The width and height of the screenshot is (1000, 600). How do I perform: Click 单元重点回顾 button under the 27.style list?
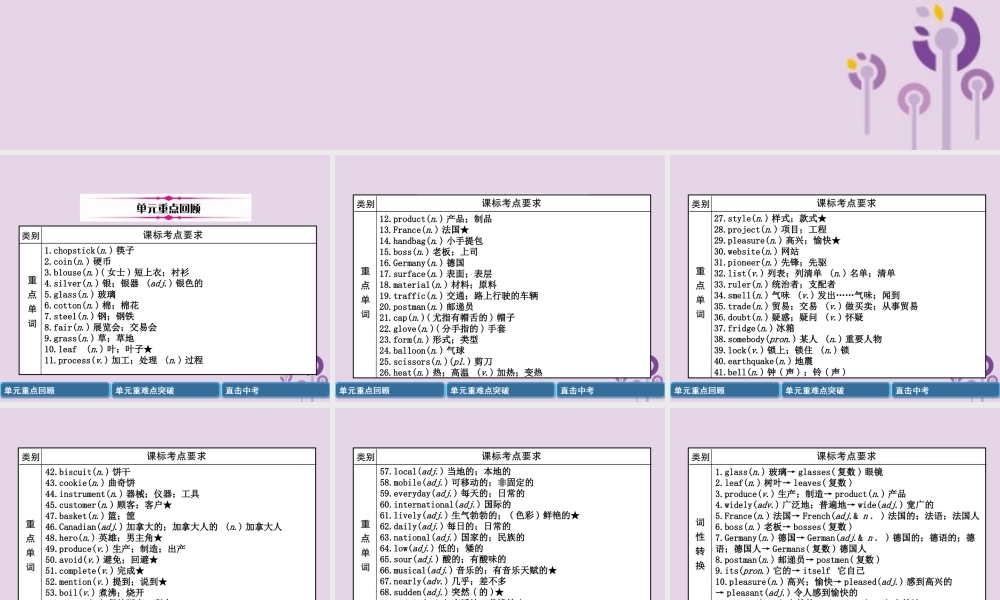point(724,390)
